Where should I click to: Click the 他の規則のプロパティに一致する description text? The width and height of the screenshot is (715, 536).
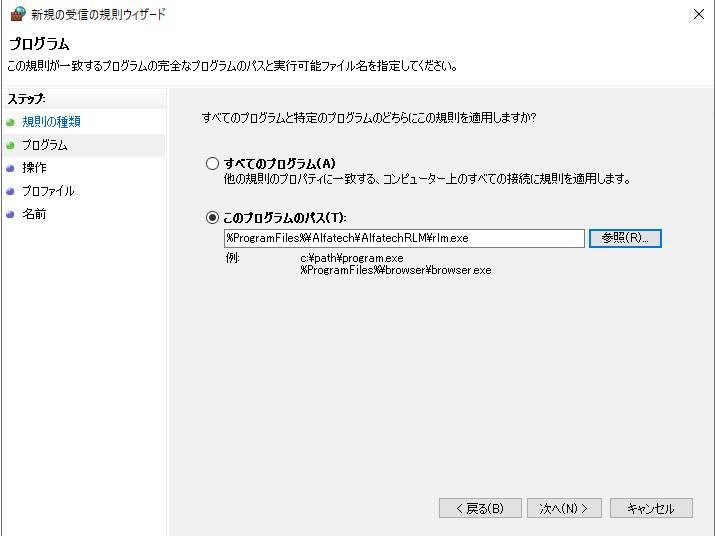427,179
